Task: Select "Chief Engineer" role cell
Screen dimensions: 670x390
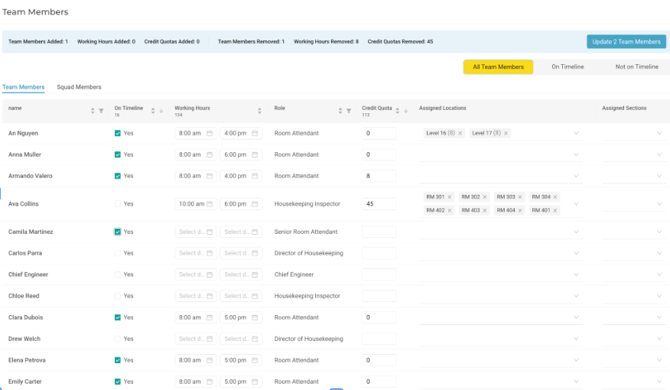Action: coord(294,274)
